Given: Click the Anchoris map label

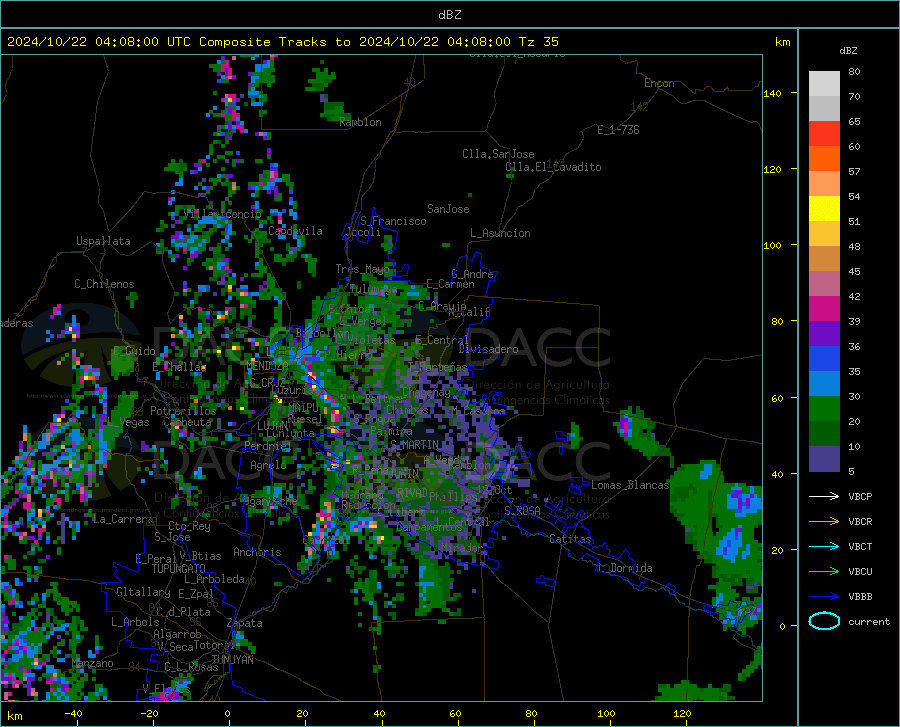Looking at the screenshot, I should point(257,552).
